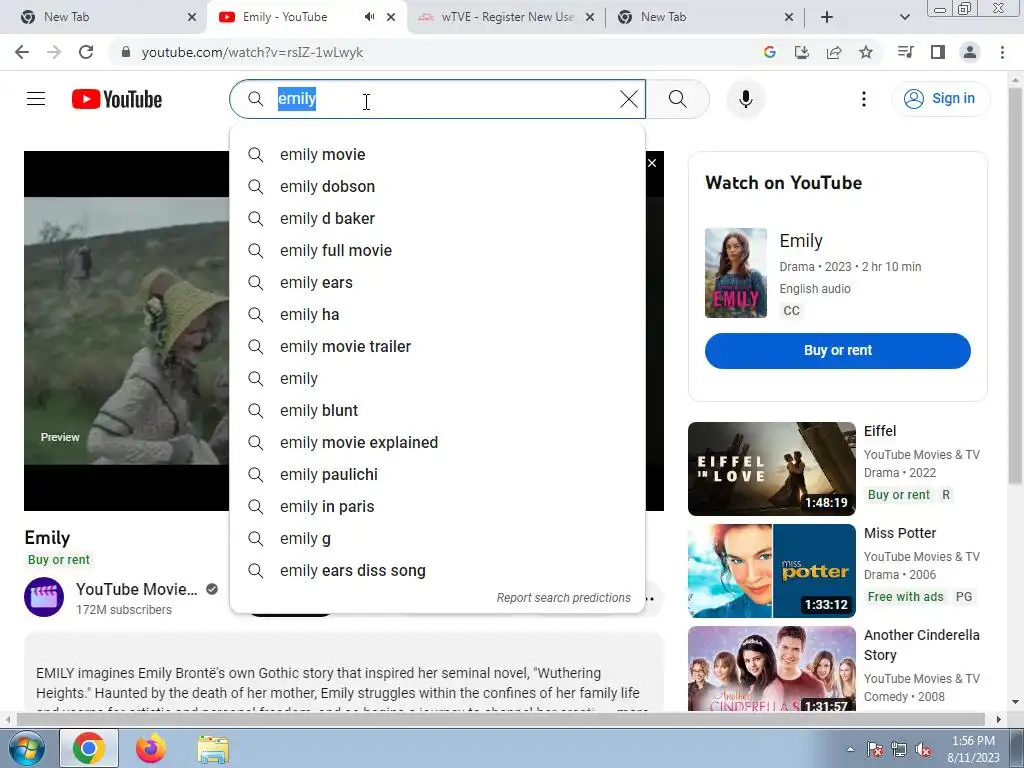Image resolution: width=1024 pixels, height=768 pixels.
Task: Click the vertical page scrollbar
Action: [x=1015, y=287]
